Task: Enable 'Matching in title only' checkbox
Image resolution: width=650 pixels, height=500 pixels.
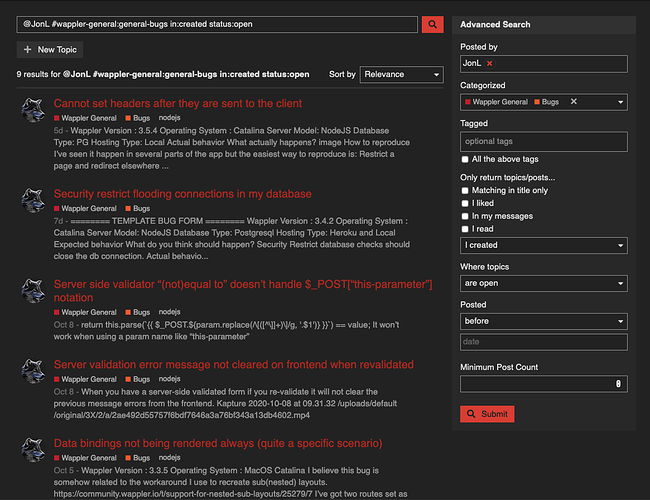Action: [465, 190]
